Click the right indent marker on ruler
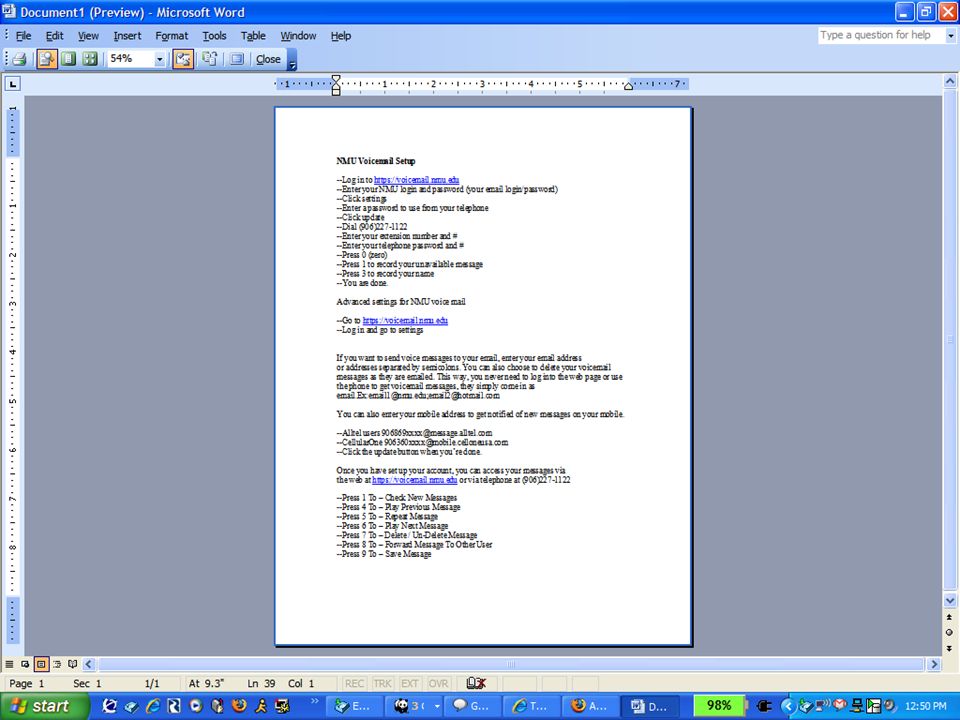The image size is (960, 720). click(628, 86)
